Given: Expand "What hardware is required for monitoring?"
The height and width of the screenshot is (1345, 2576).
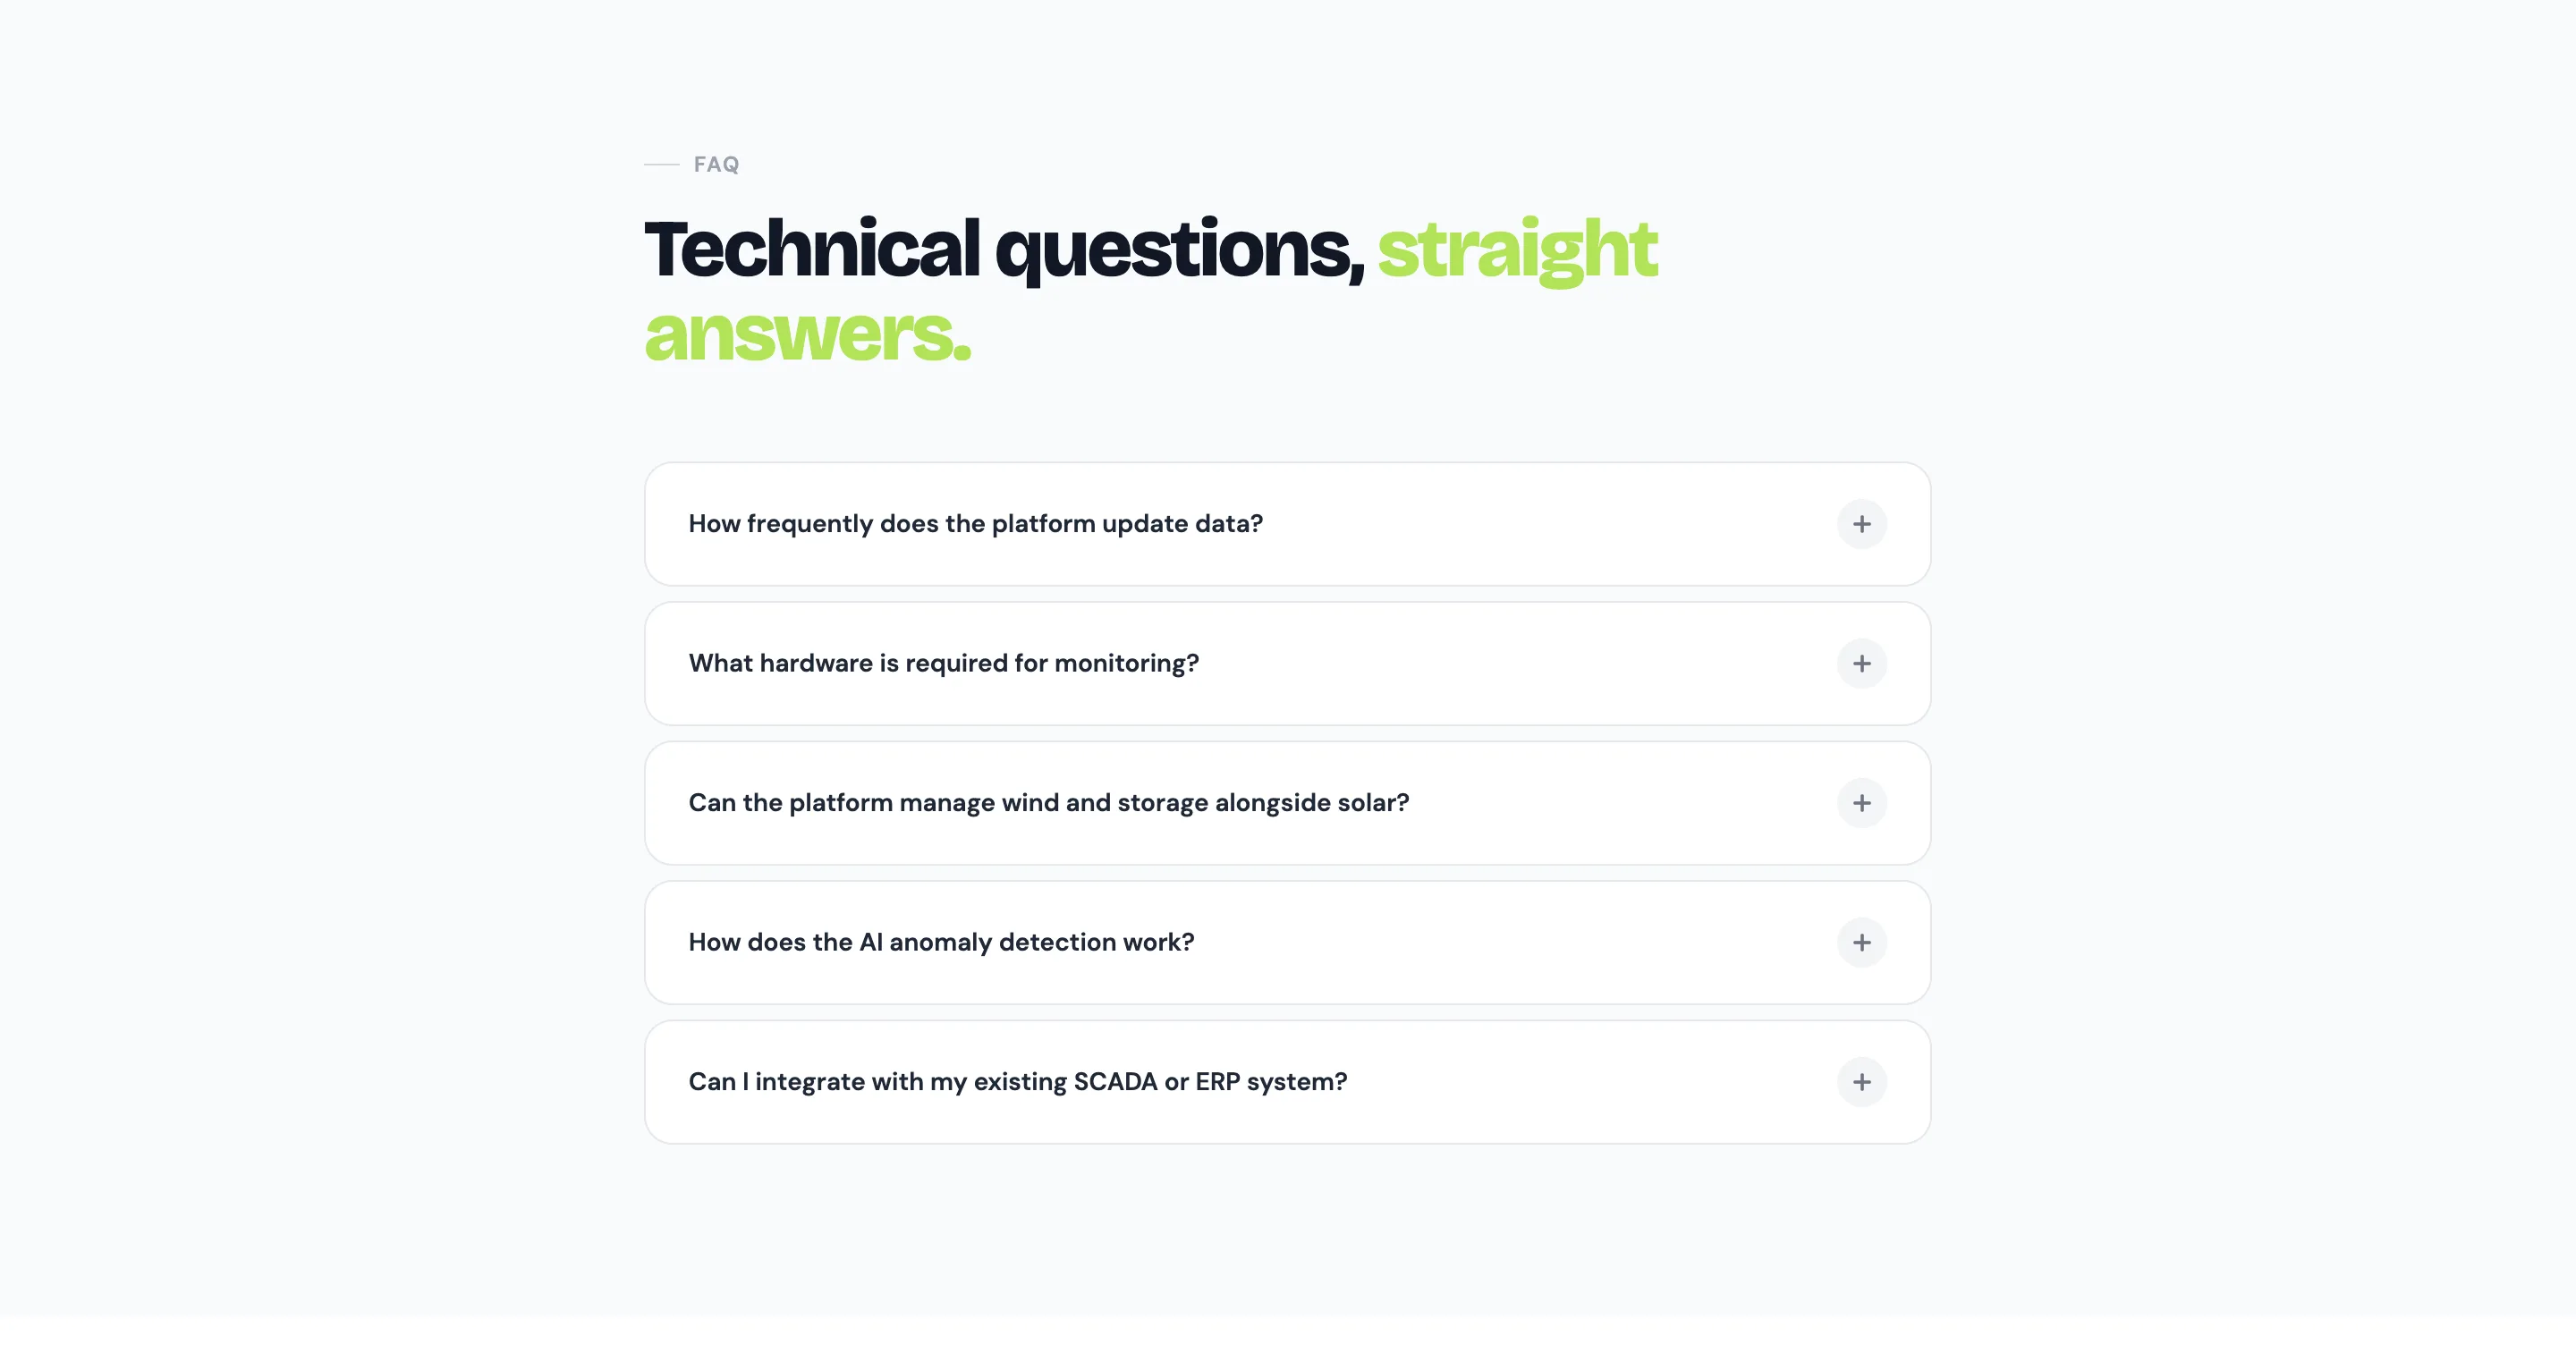Looking at the screenshot, I should [x=943, y=663].
